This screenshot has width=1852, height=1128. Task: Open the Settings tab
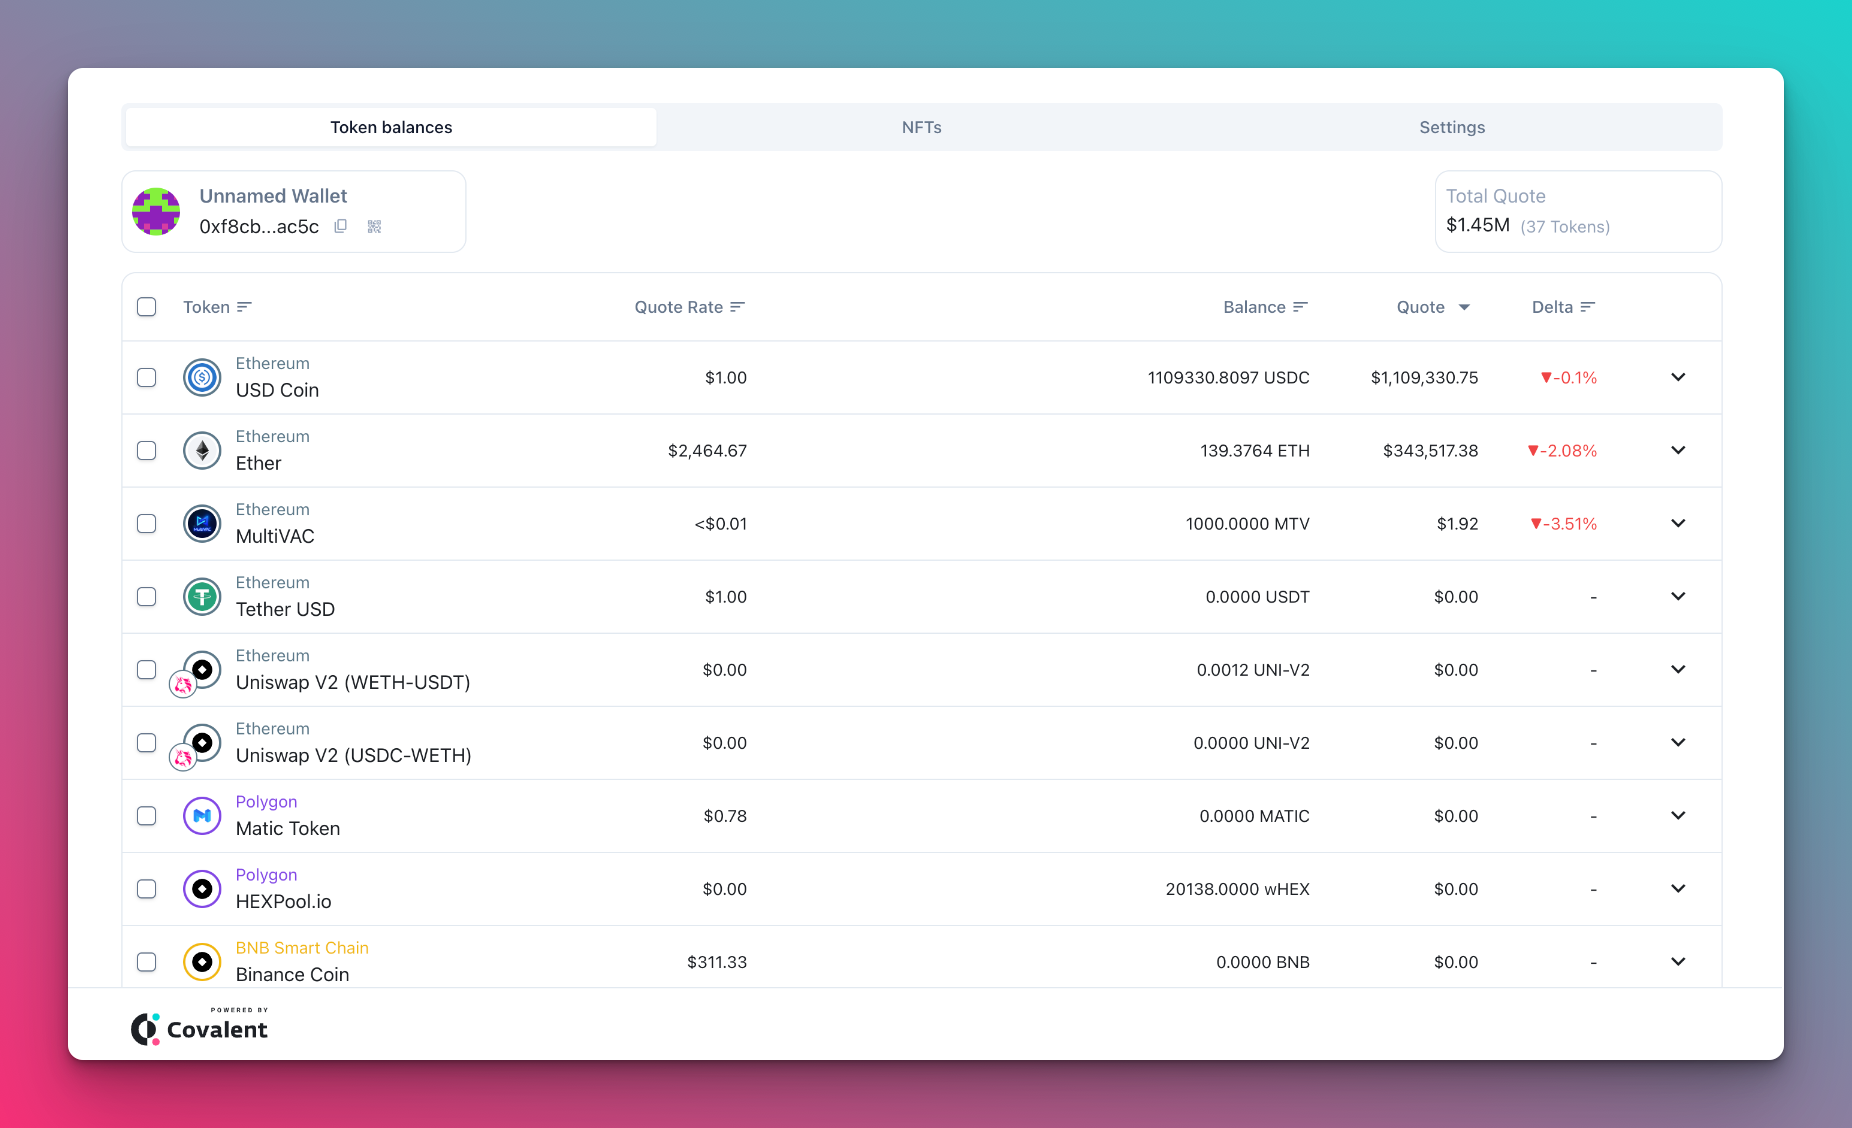click(x=1452, y=127)
